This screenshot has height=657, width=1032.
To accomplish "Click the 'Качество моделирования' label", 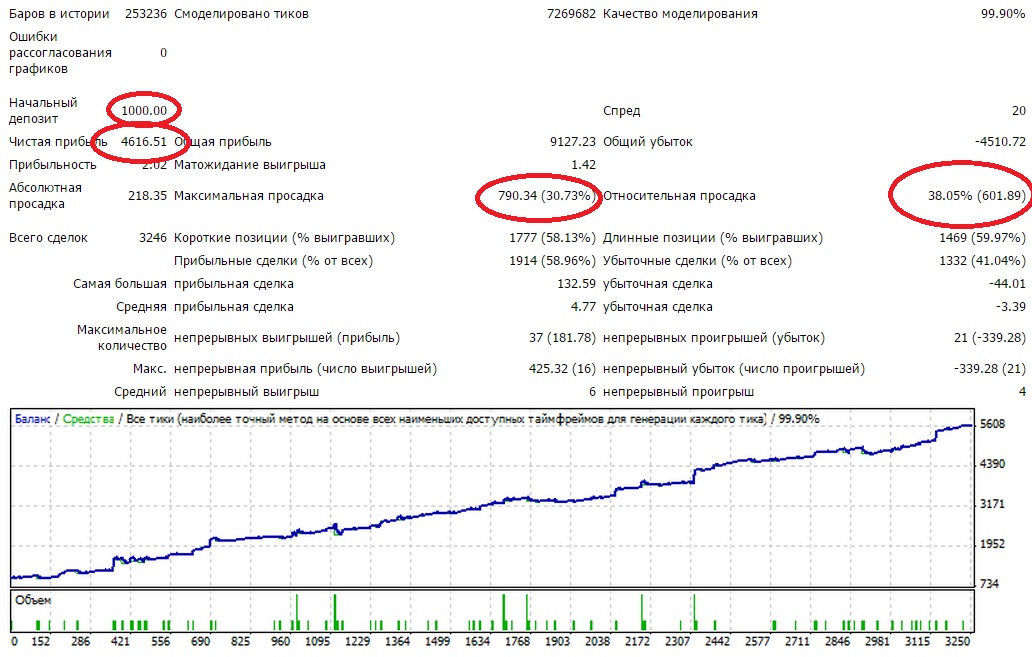I will coord(680,14).
